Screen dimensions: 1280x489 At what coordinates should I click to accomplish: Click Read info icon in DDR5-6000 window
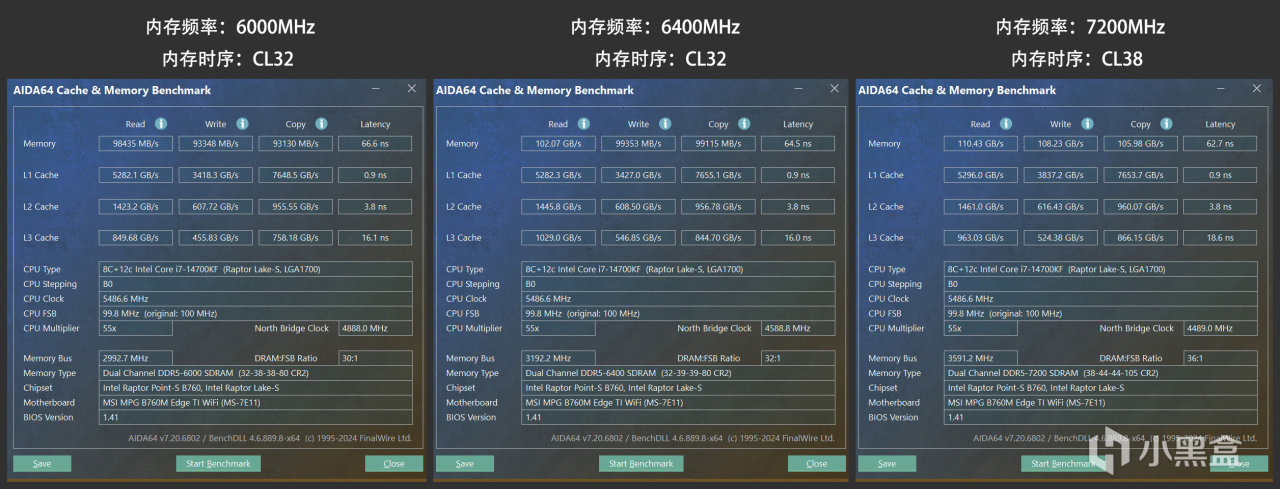tap(160, 124)
